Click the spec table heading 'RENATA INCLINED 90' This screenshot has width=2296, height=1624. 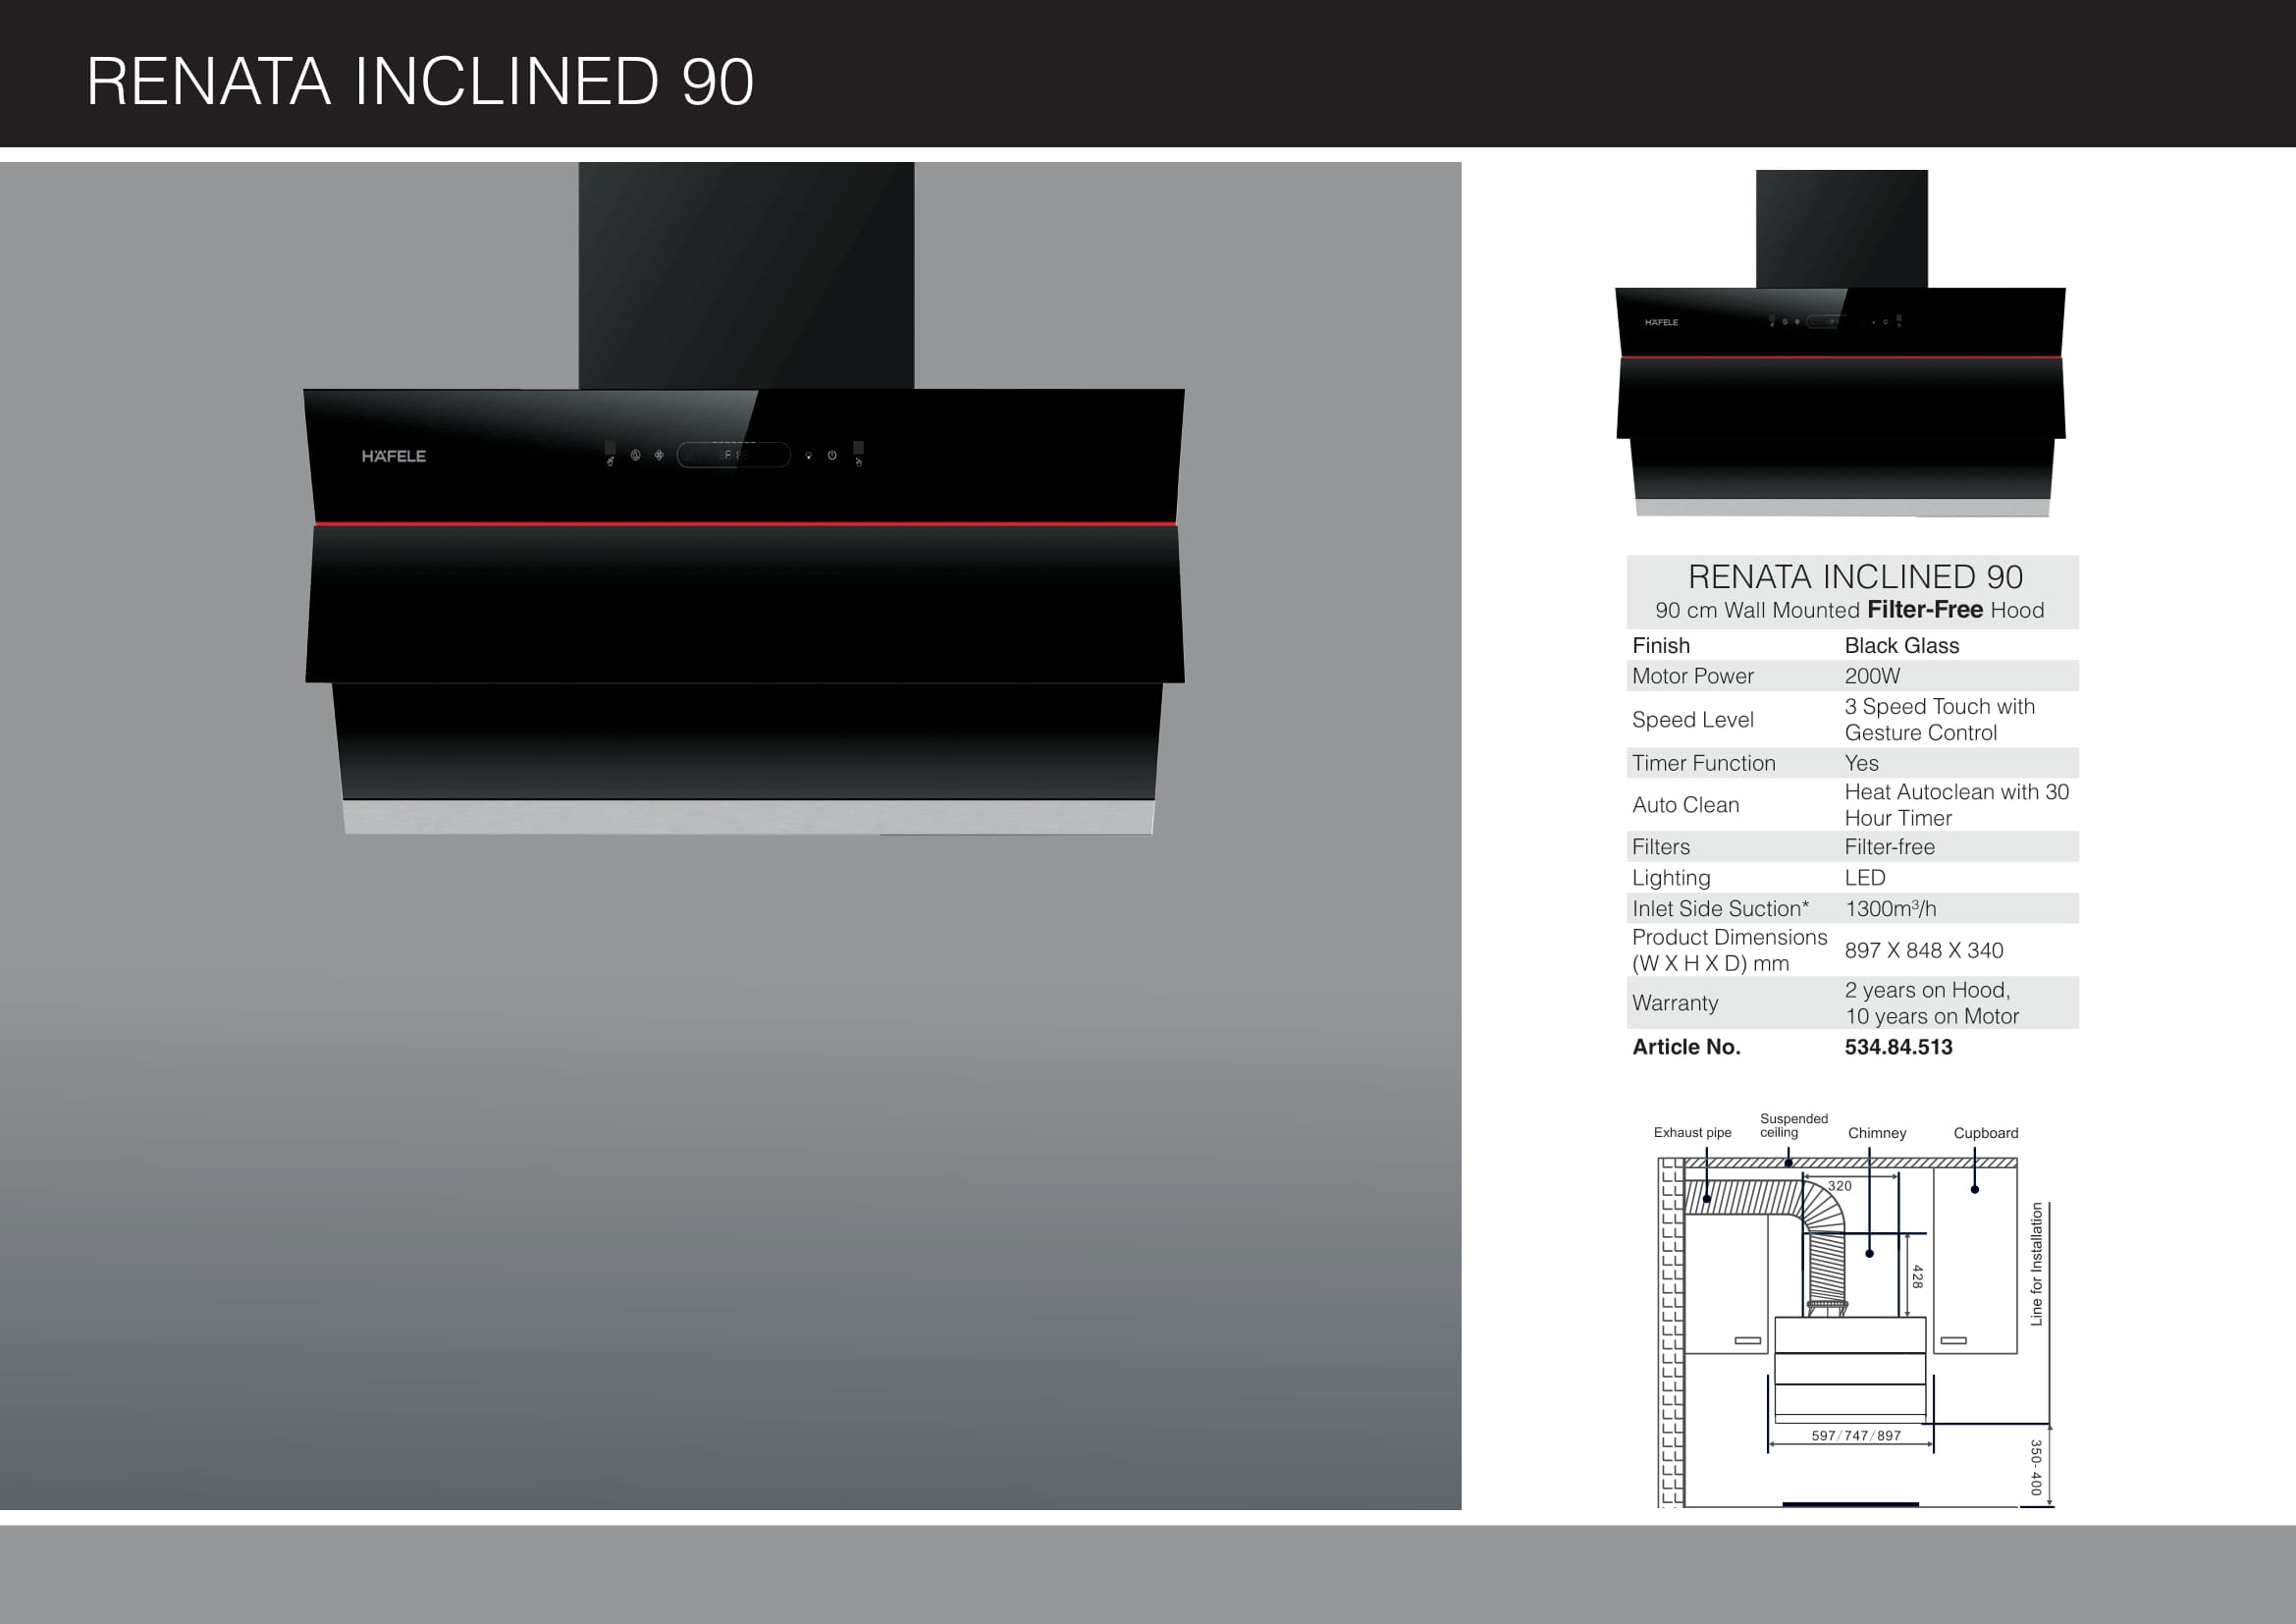1855,577
